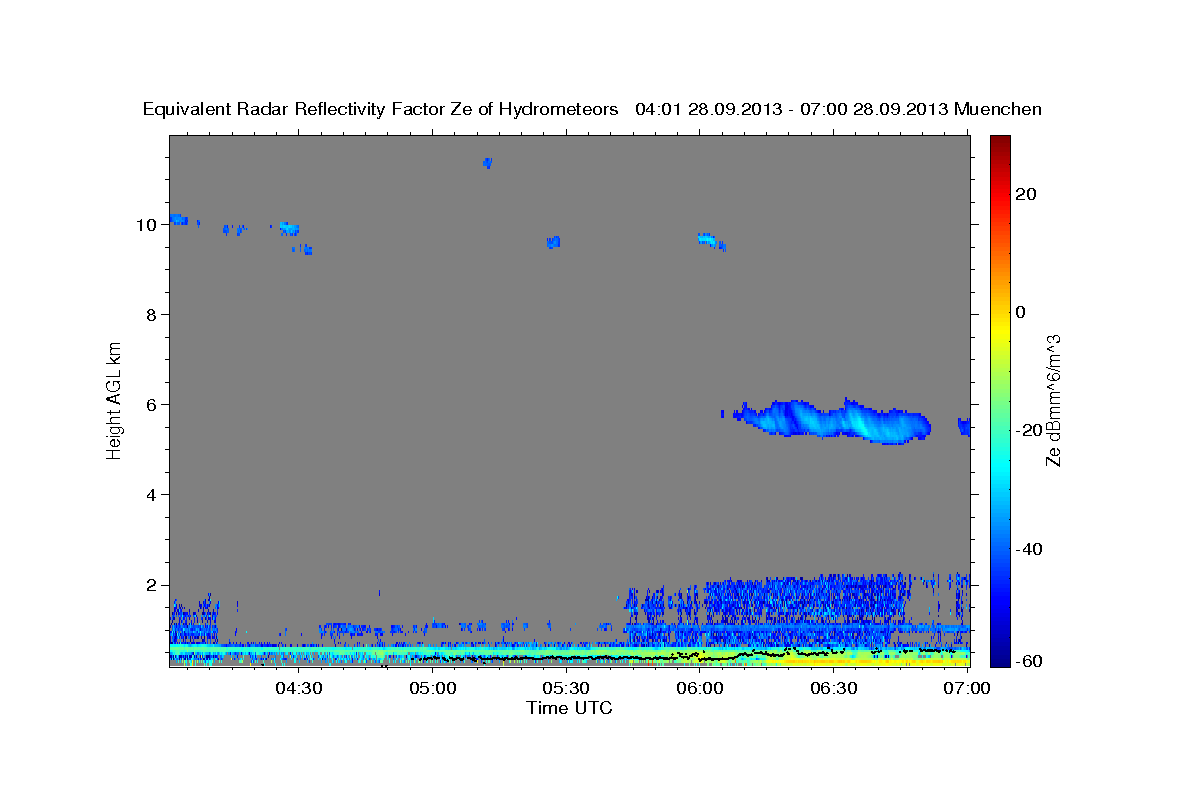
Task: Click the yellow region of the colorbar
Action: coord(1000,330)
